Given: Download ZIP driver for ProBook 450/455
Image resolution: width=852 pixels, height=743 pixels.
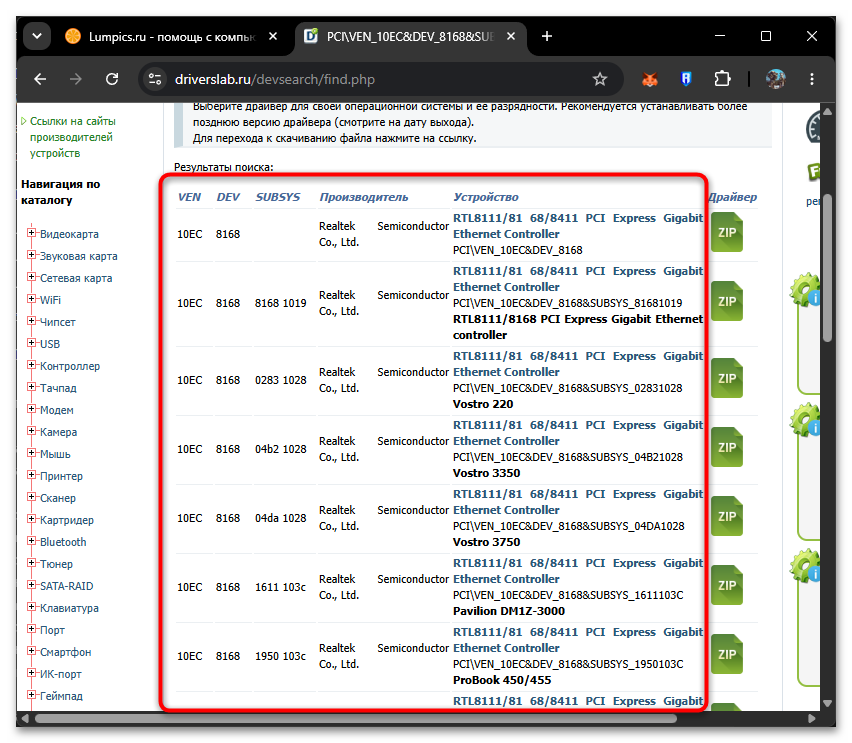Looking at the screenshot, I should pos(726,655).
